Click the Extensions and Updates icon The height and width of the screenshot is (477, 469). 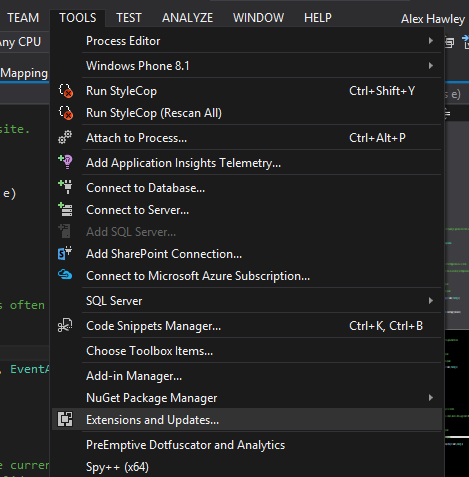pyautogui.click(x=65, y=419)
